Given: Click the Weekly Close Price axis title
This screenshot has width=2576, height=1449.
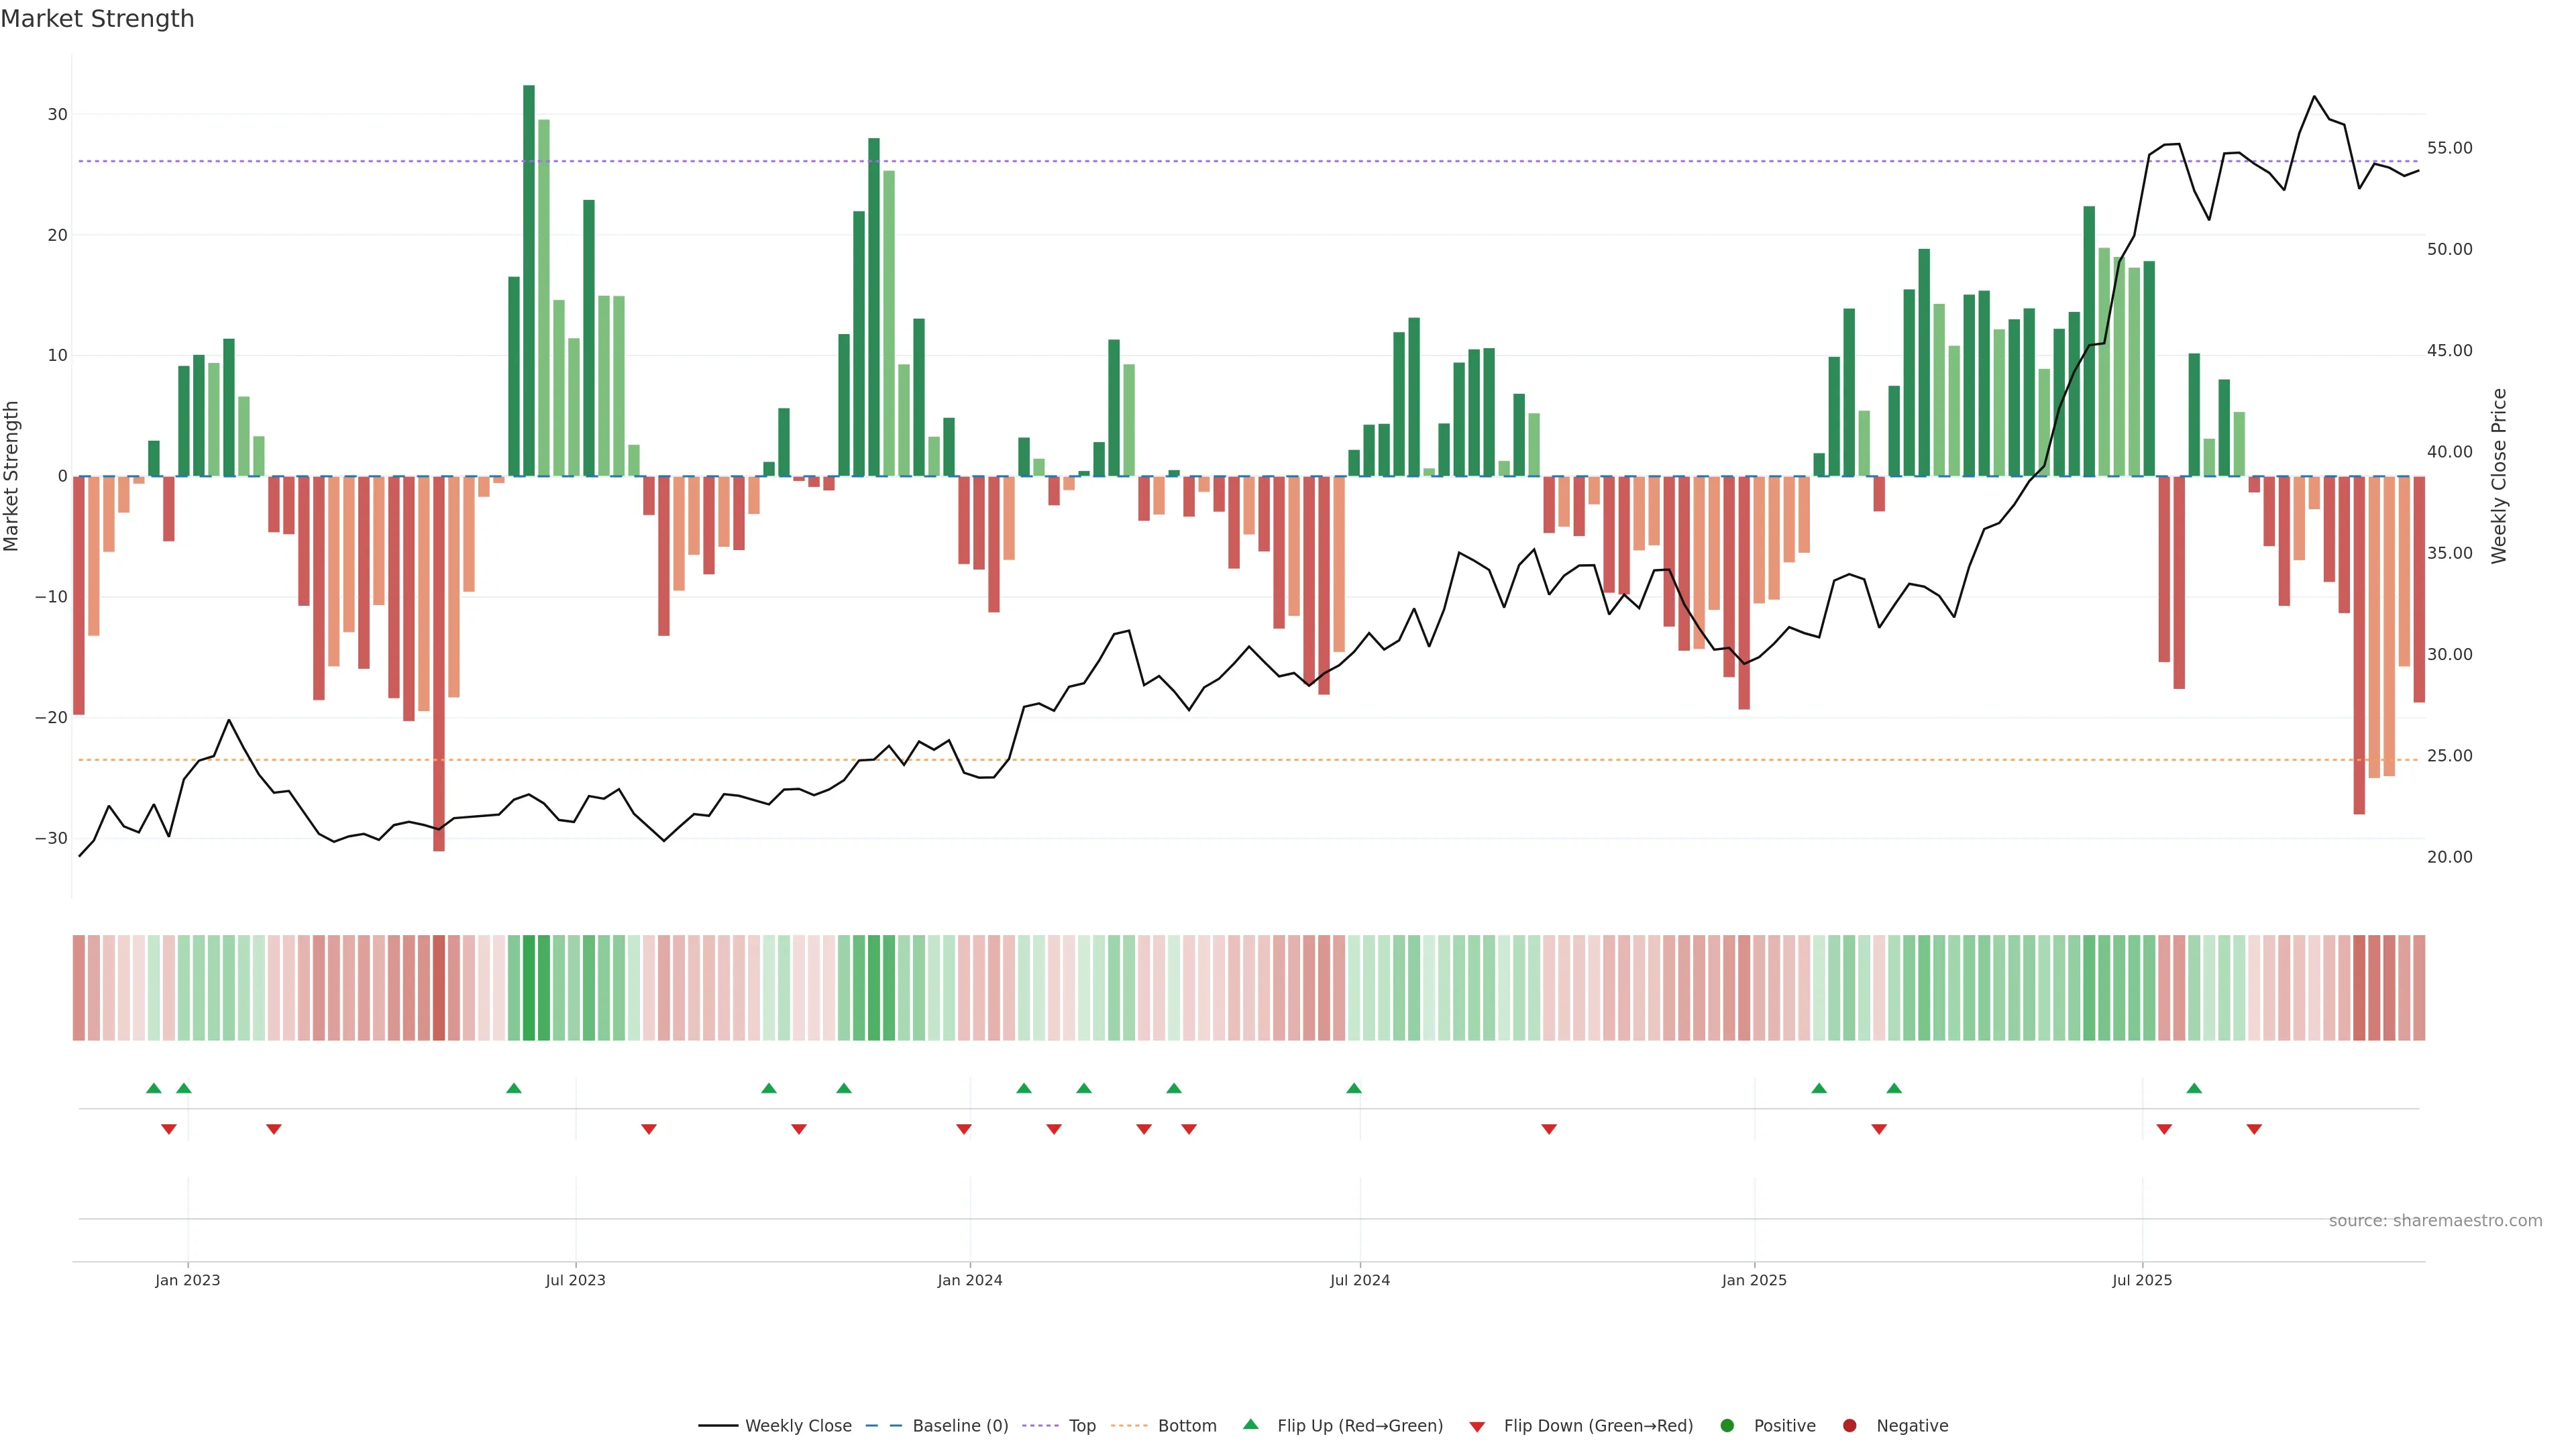Looking at the screenshot, I should coord(2499,476).
